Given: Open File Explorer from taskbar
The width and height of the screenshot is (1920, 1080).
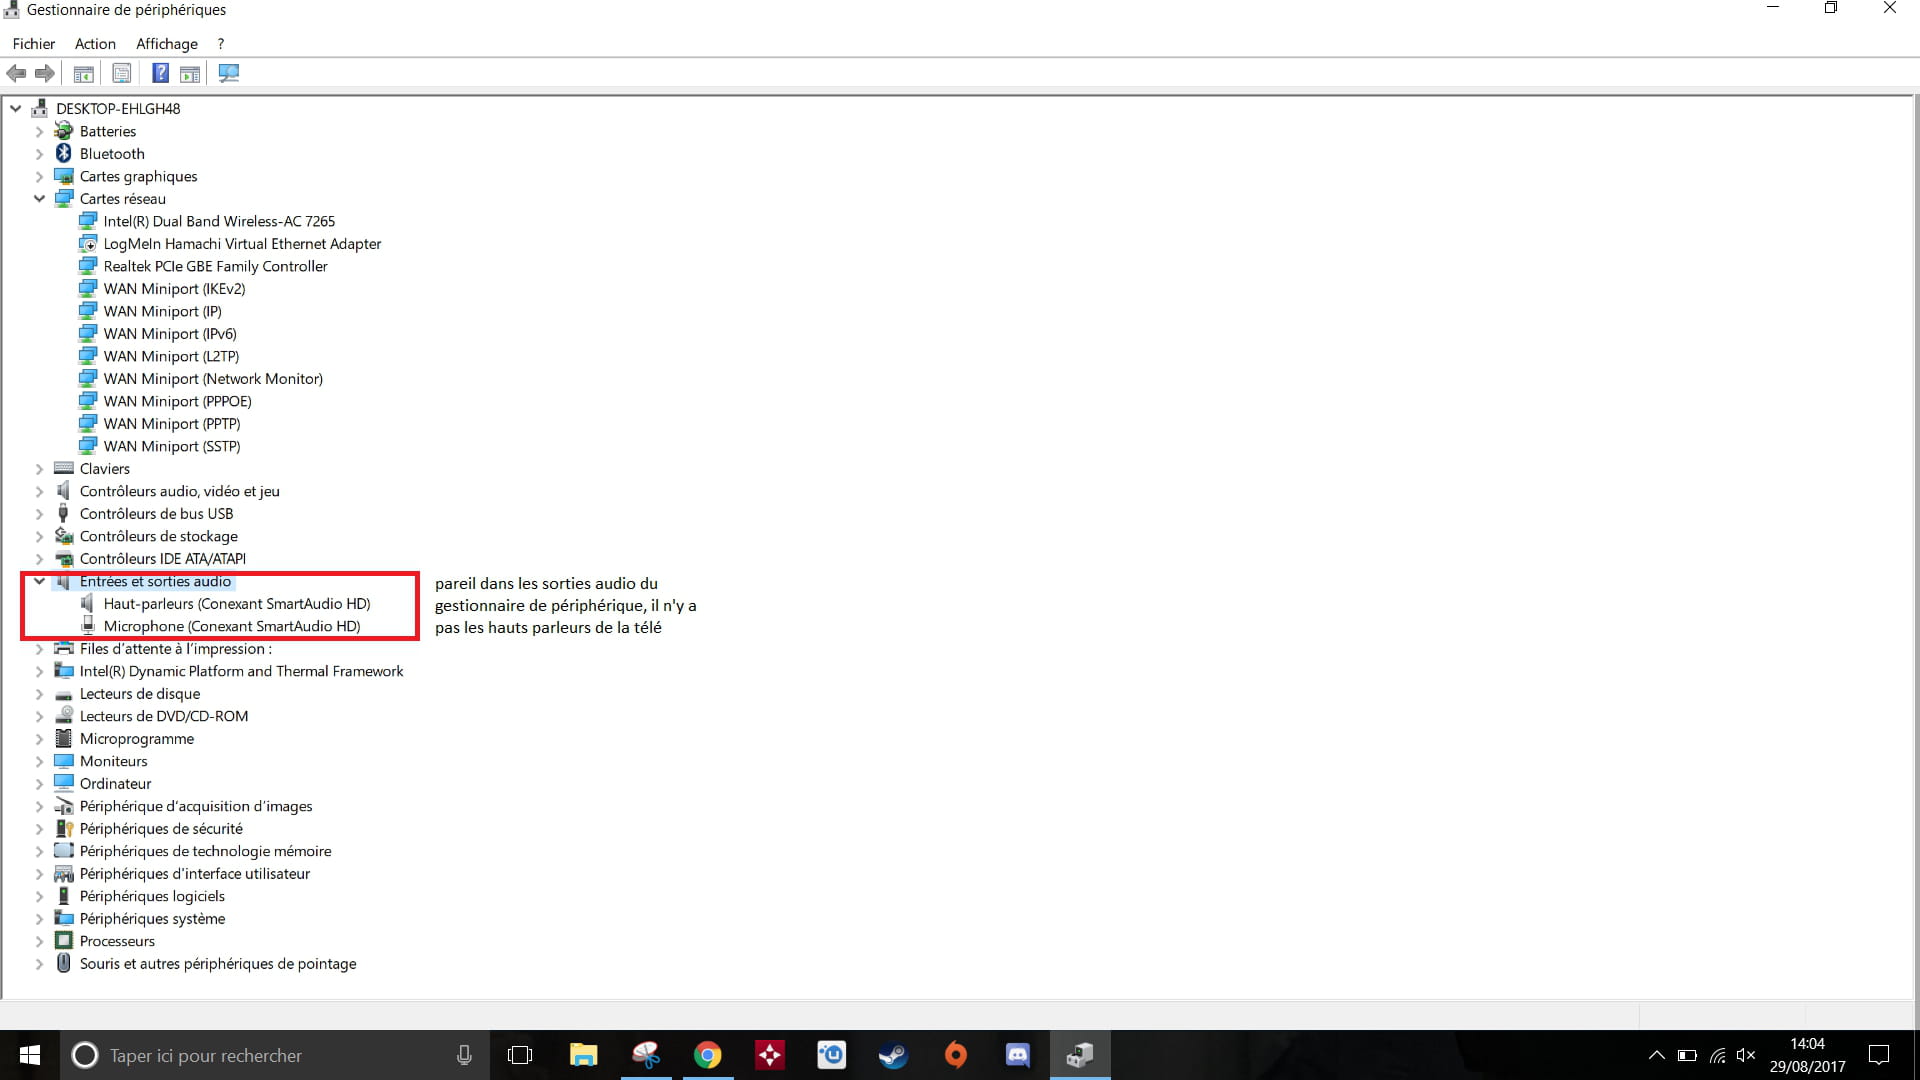Looking at the screenshot, I should tap(583, 1055).
